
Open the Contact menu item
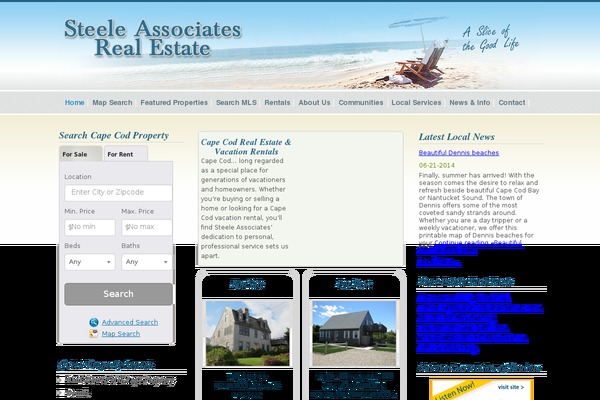(x=512, y=103)
